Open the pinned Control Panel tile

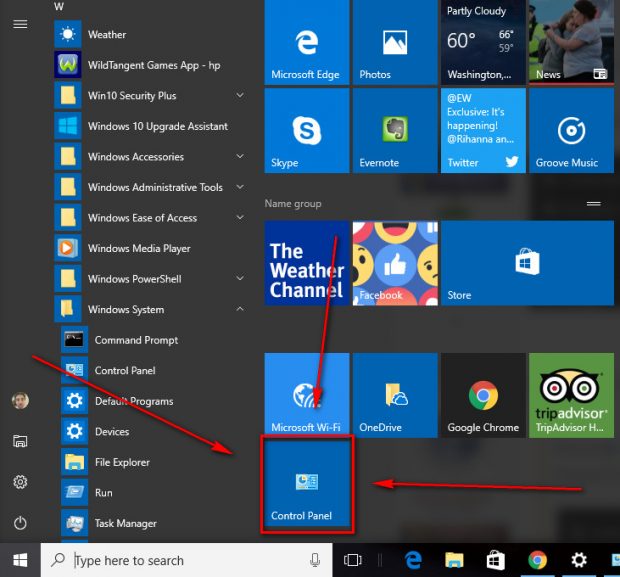pyautogui.click(x=307, y=484)
